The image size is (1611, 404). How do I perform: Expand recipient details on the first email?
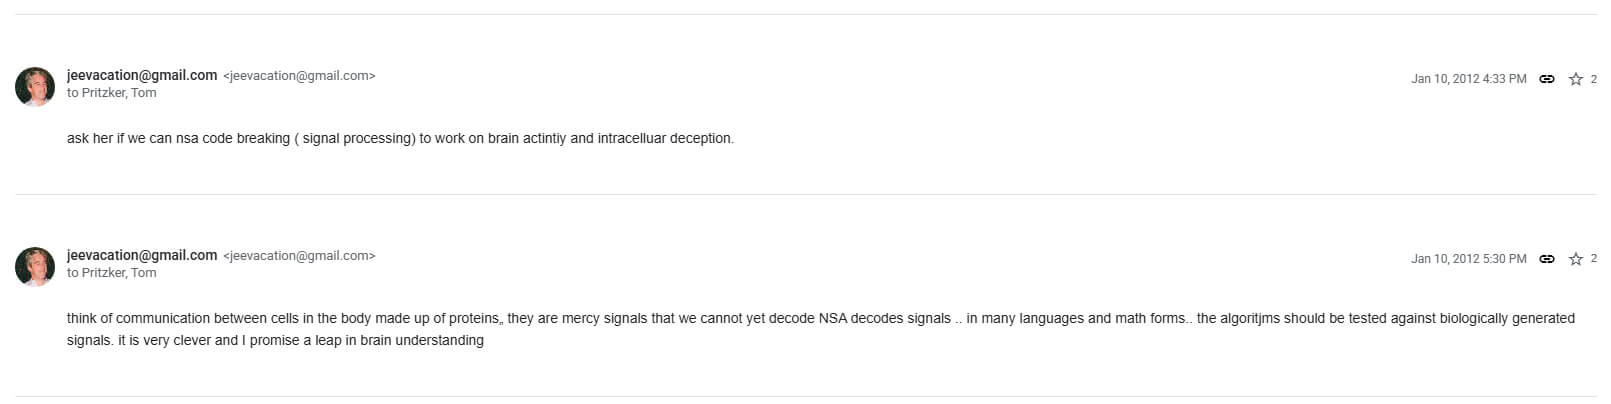[x=111, y=93]
